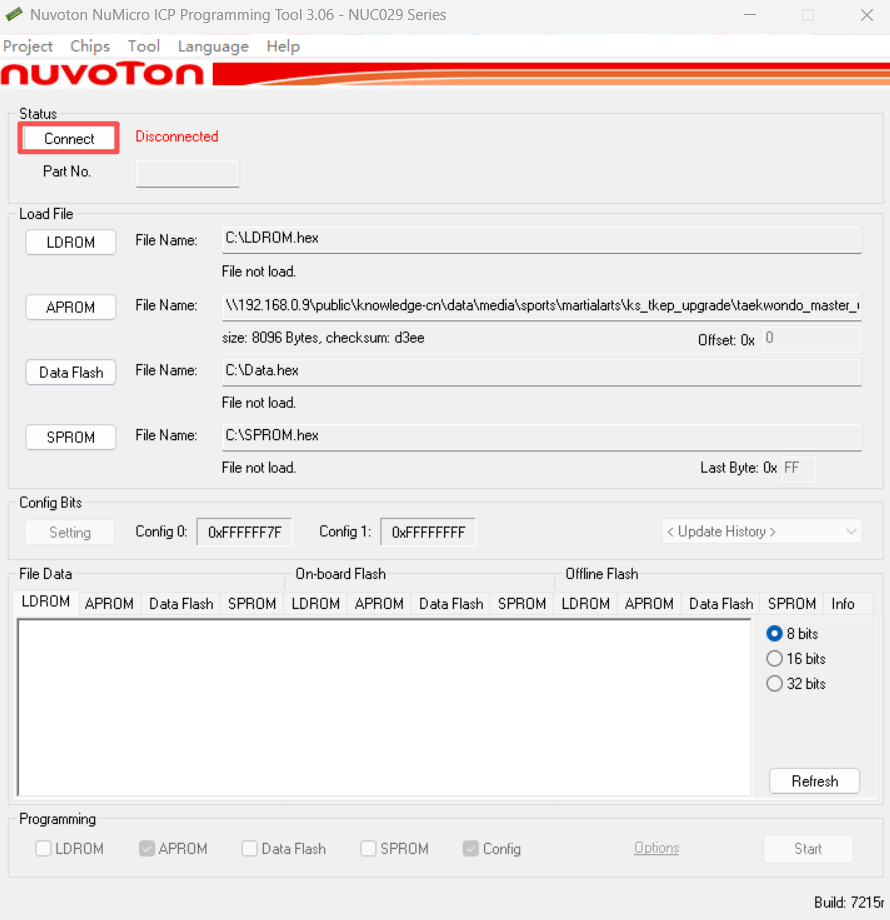Click the Connect button
Screen dimensions: 890x920
coord(69,138)
